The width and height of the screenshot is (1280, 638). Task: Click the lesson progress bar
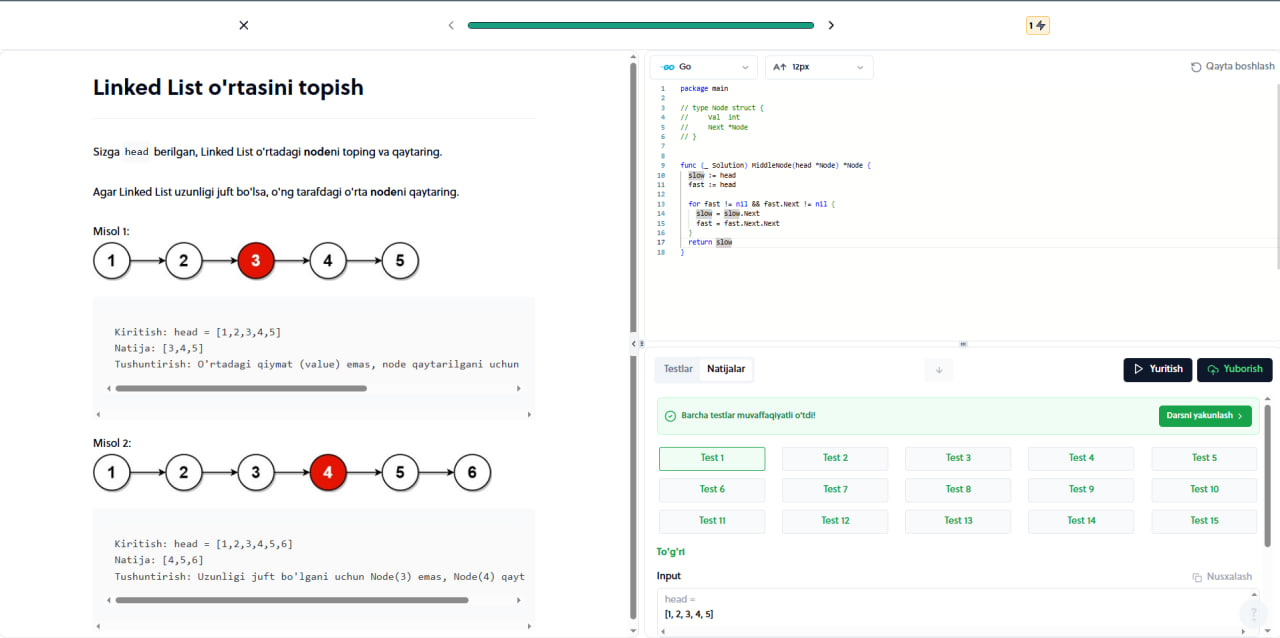[641, 25]
